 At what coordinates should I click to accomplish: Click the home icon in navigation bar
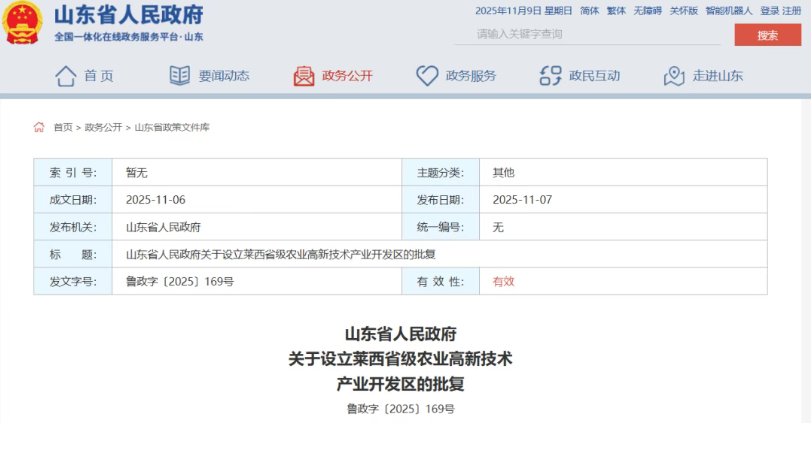(66, 76)
